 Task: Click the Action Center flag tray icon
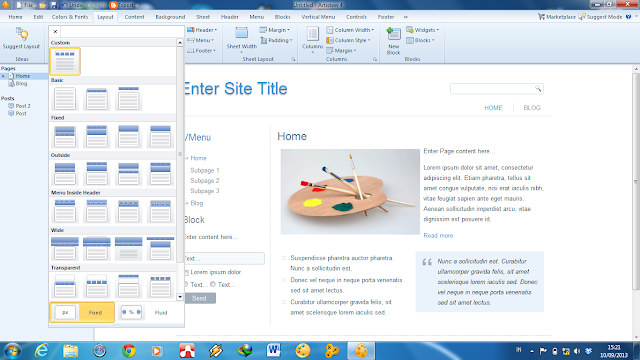pyautogui.click(x=543, y=351)
